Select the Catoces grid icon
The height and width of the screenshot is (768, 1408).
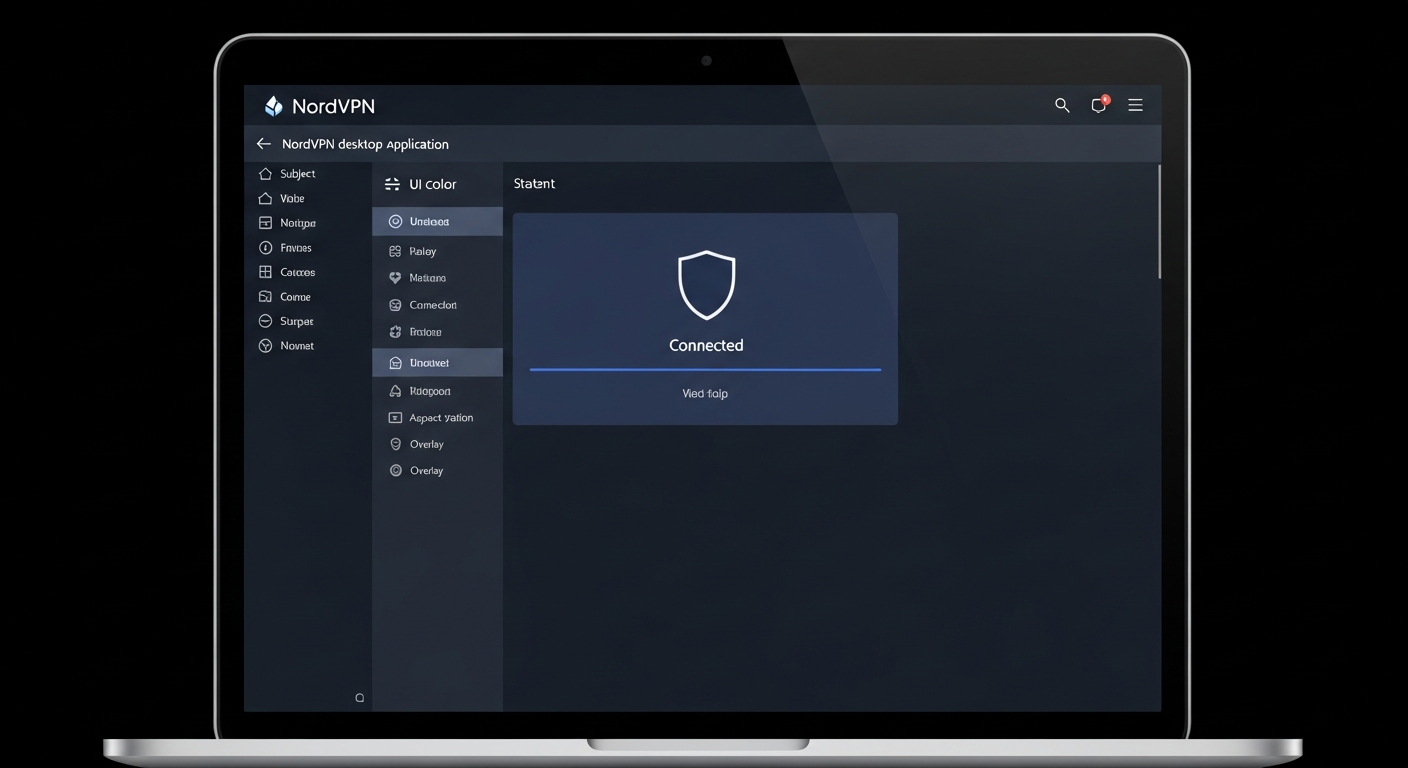click(x=265, y=272)
